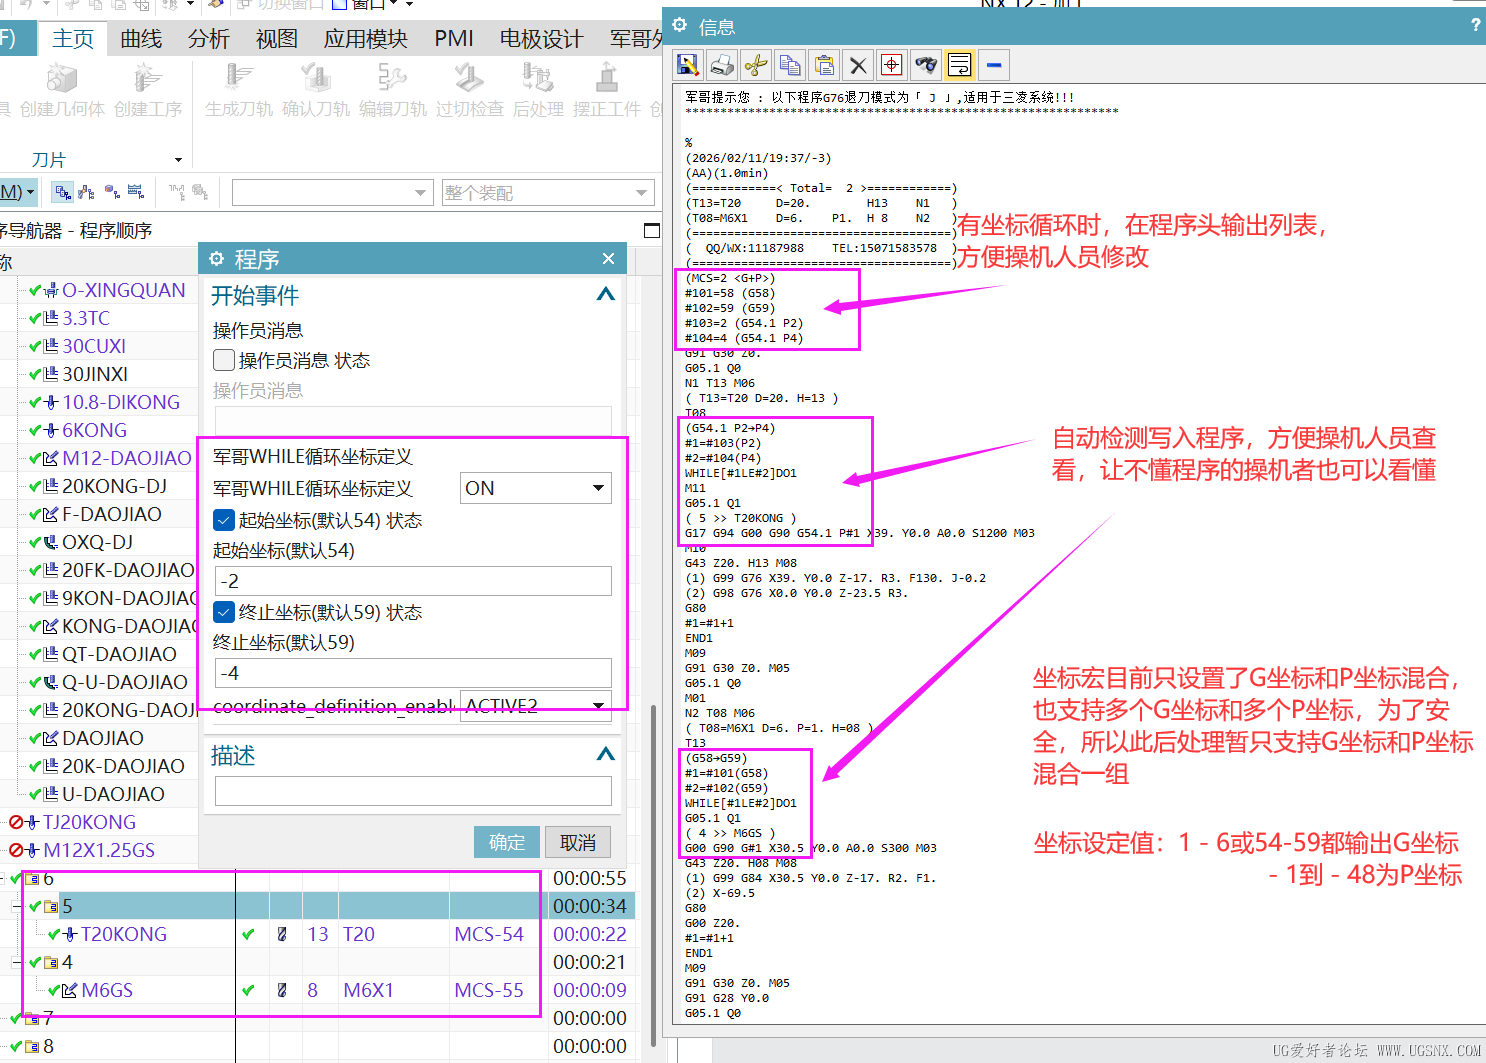
Task: Select the 30CUXI operation
Action: pos(94,346)
